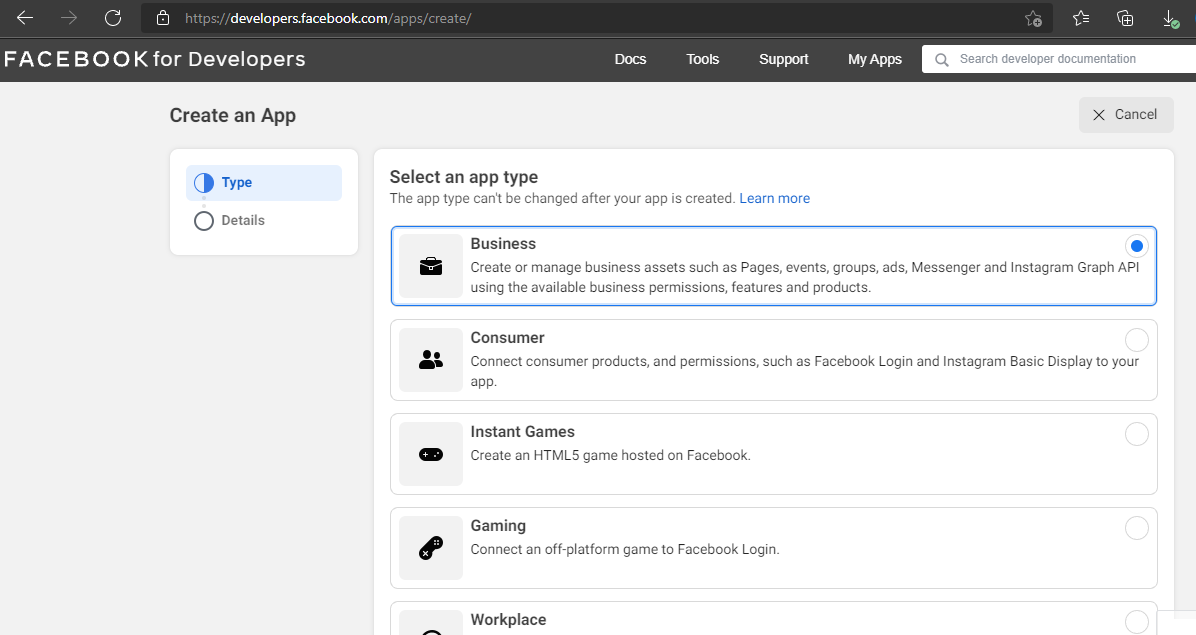
Task: Click the 'Create an HTML5 game' description
Action: pyautogui.click(x=610, y=455)
